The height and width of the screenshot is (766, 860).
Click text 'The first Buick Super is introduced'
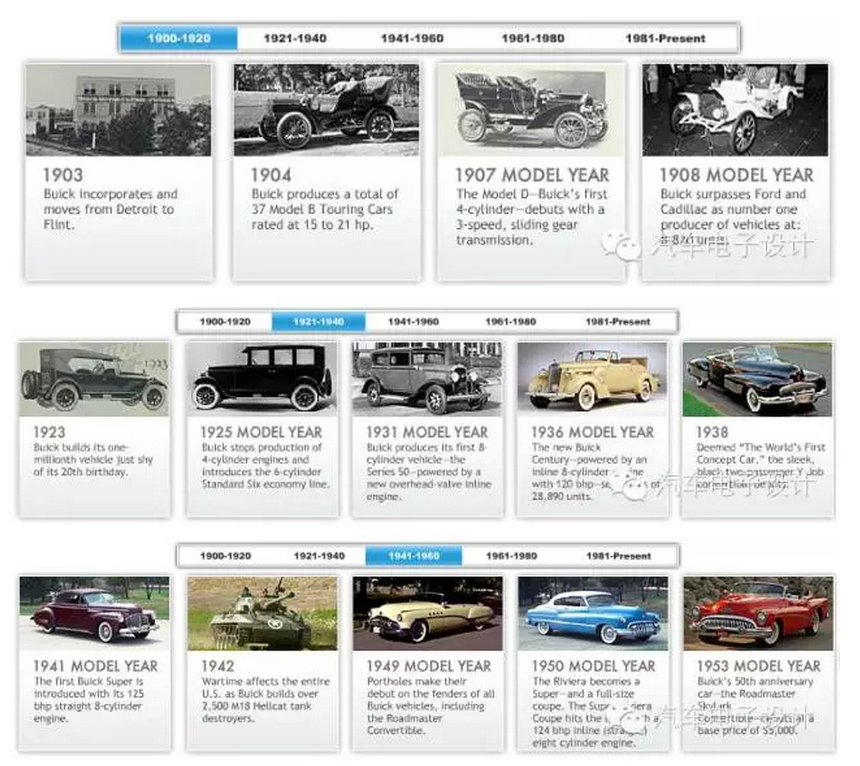(89, 700)
